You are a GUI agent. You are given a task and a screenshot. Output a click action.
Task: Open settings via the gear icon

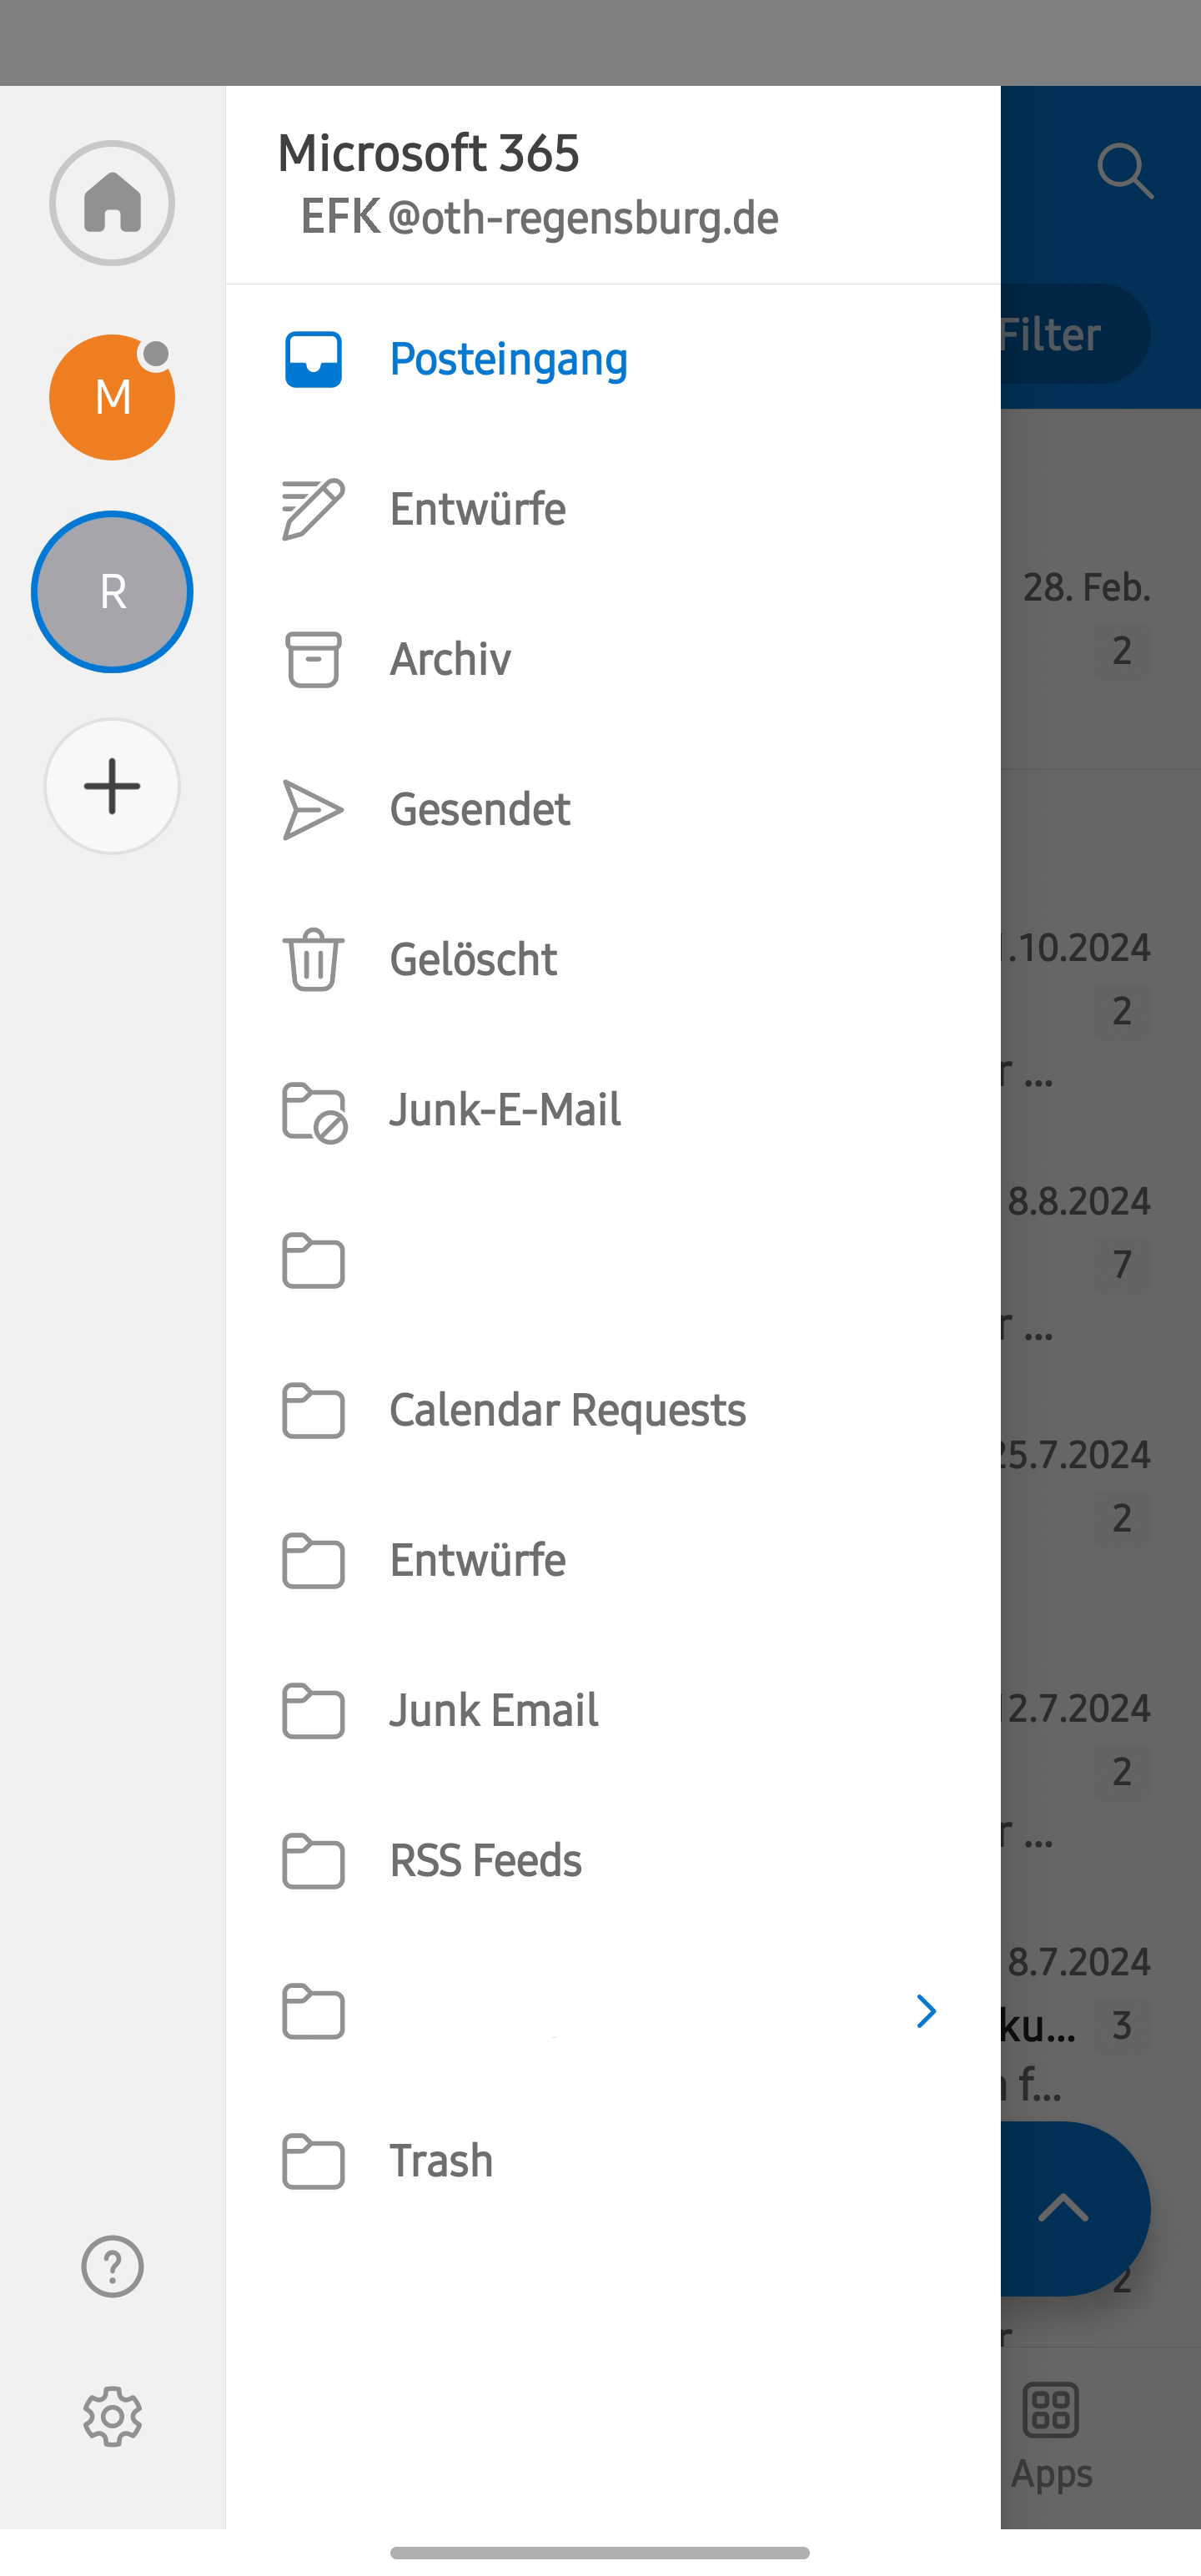[x=112, y=2417]
